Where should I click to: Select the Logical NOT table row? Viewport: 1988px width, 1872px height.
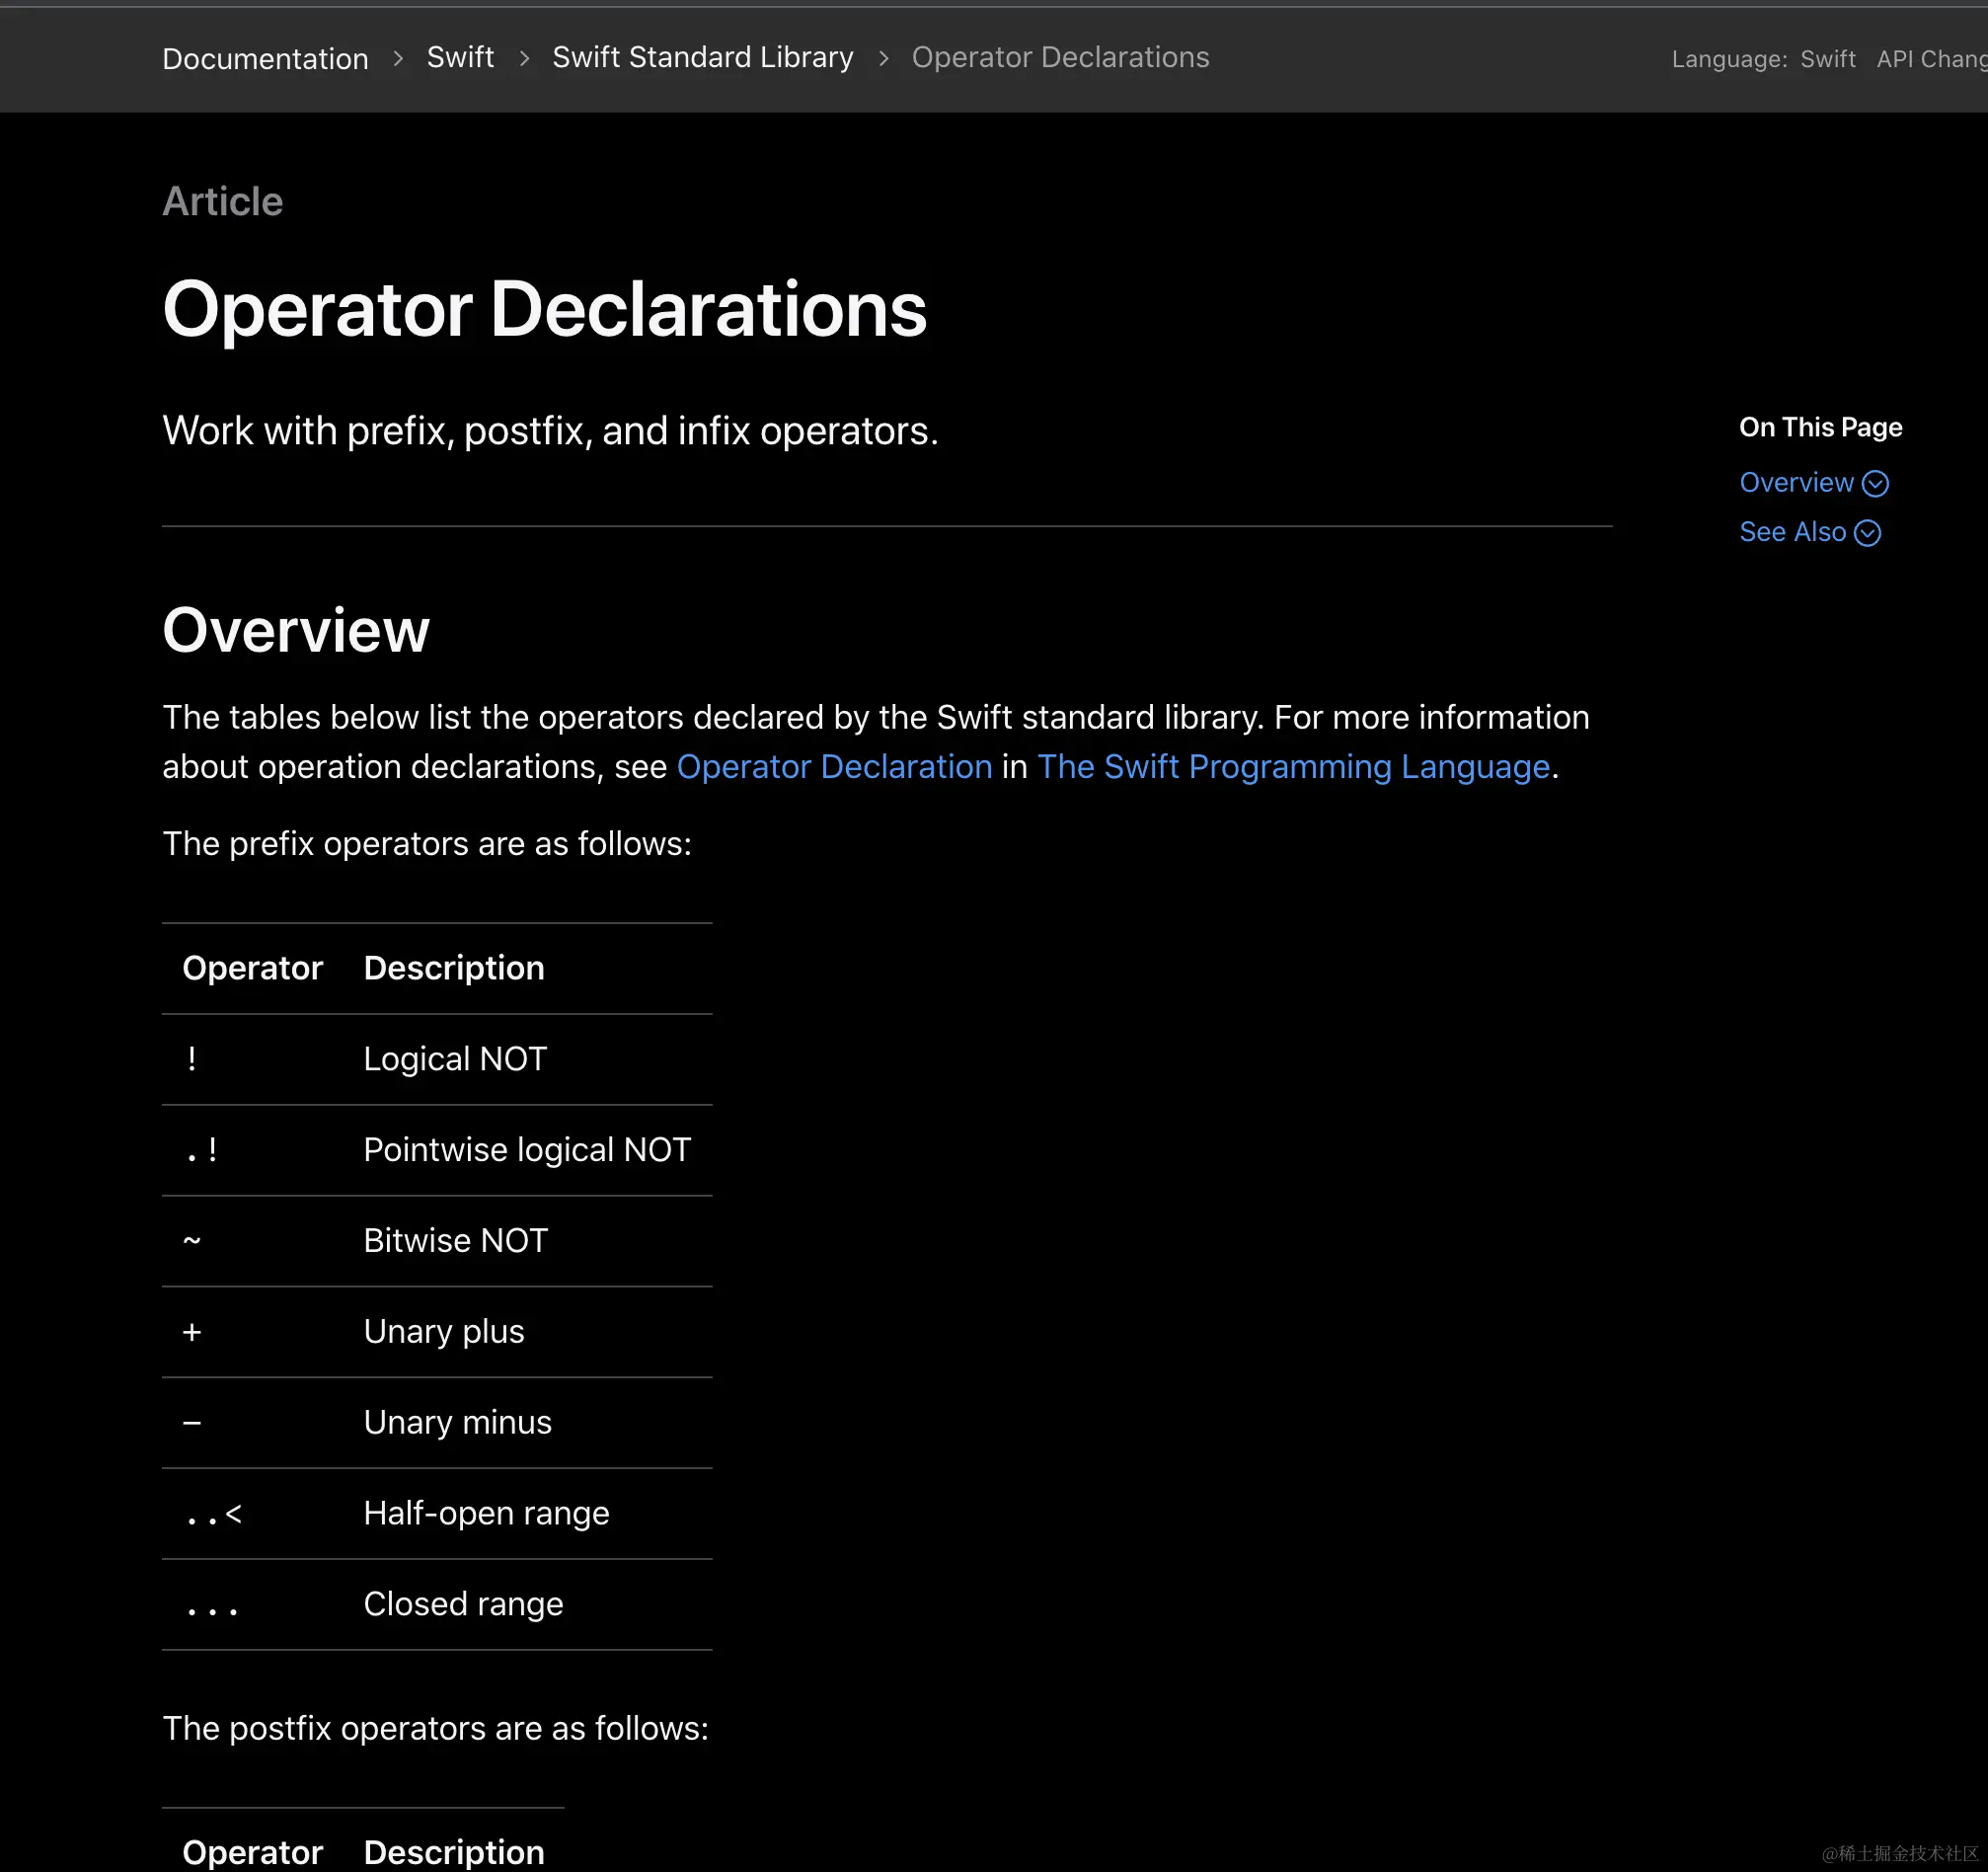pos(455,1059)
